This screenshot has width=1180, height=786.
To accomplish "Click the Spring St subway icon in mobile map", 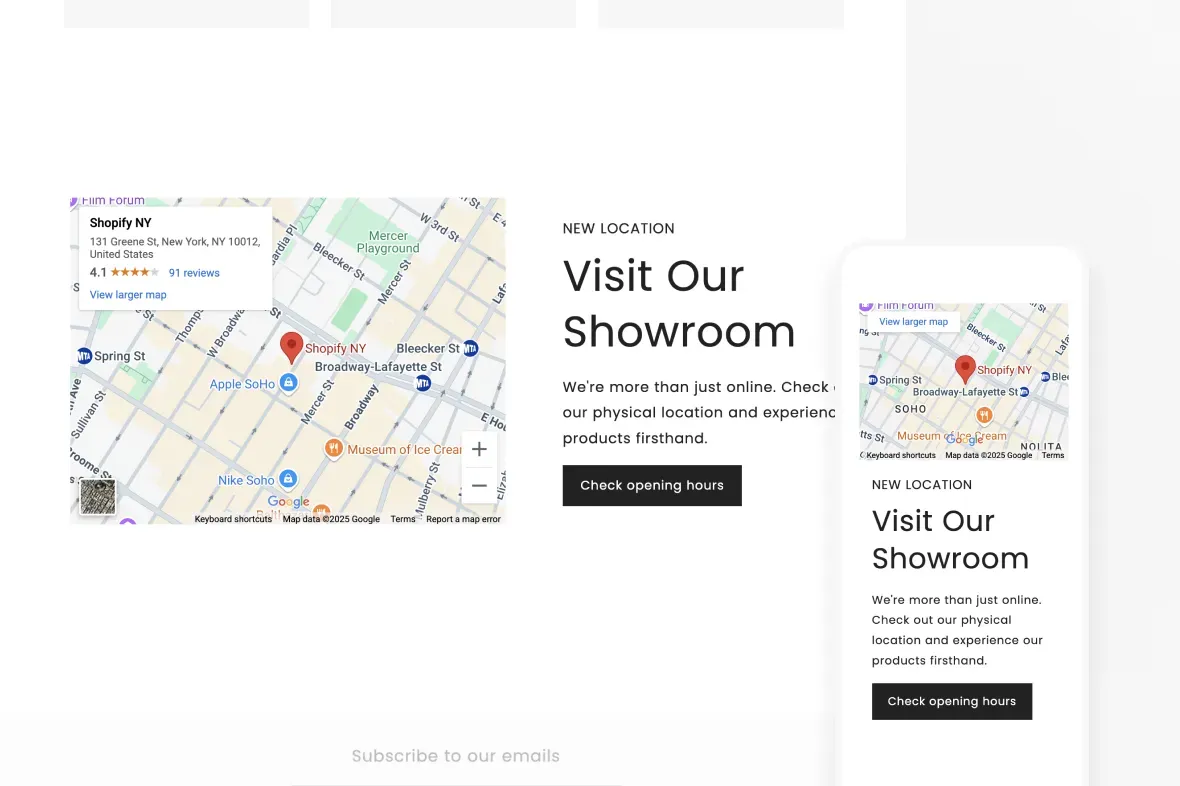I will tap(873, 380).
